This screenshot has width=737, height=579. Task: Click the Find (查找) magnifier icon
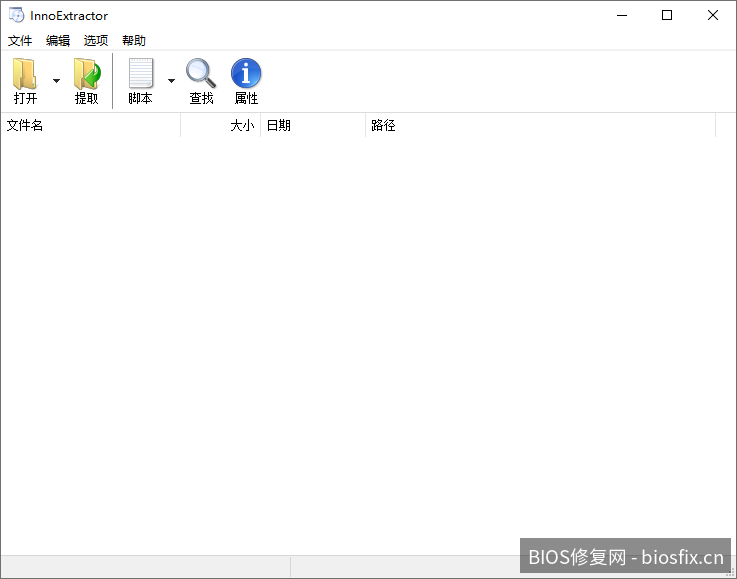click(x=201, y=76)
